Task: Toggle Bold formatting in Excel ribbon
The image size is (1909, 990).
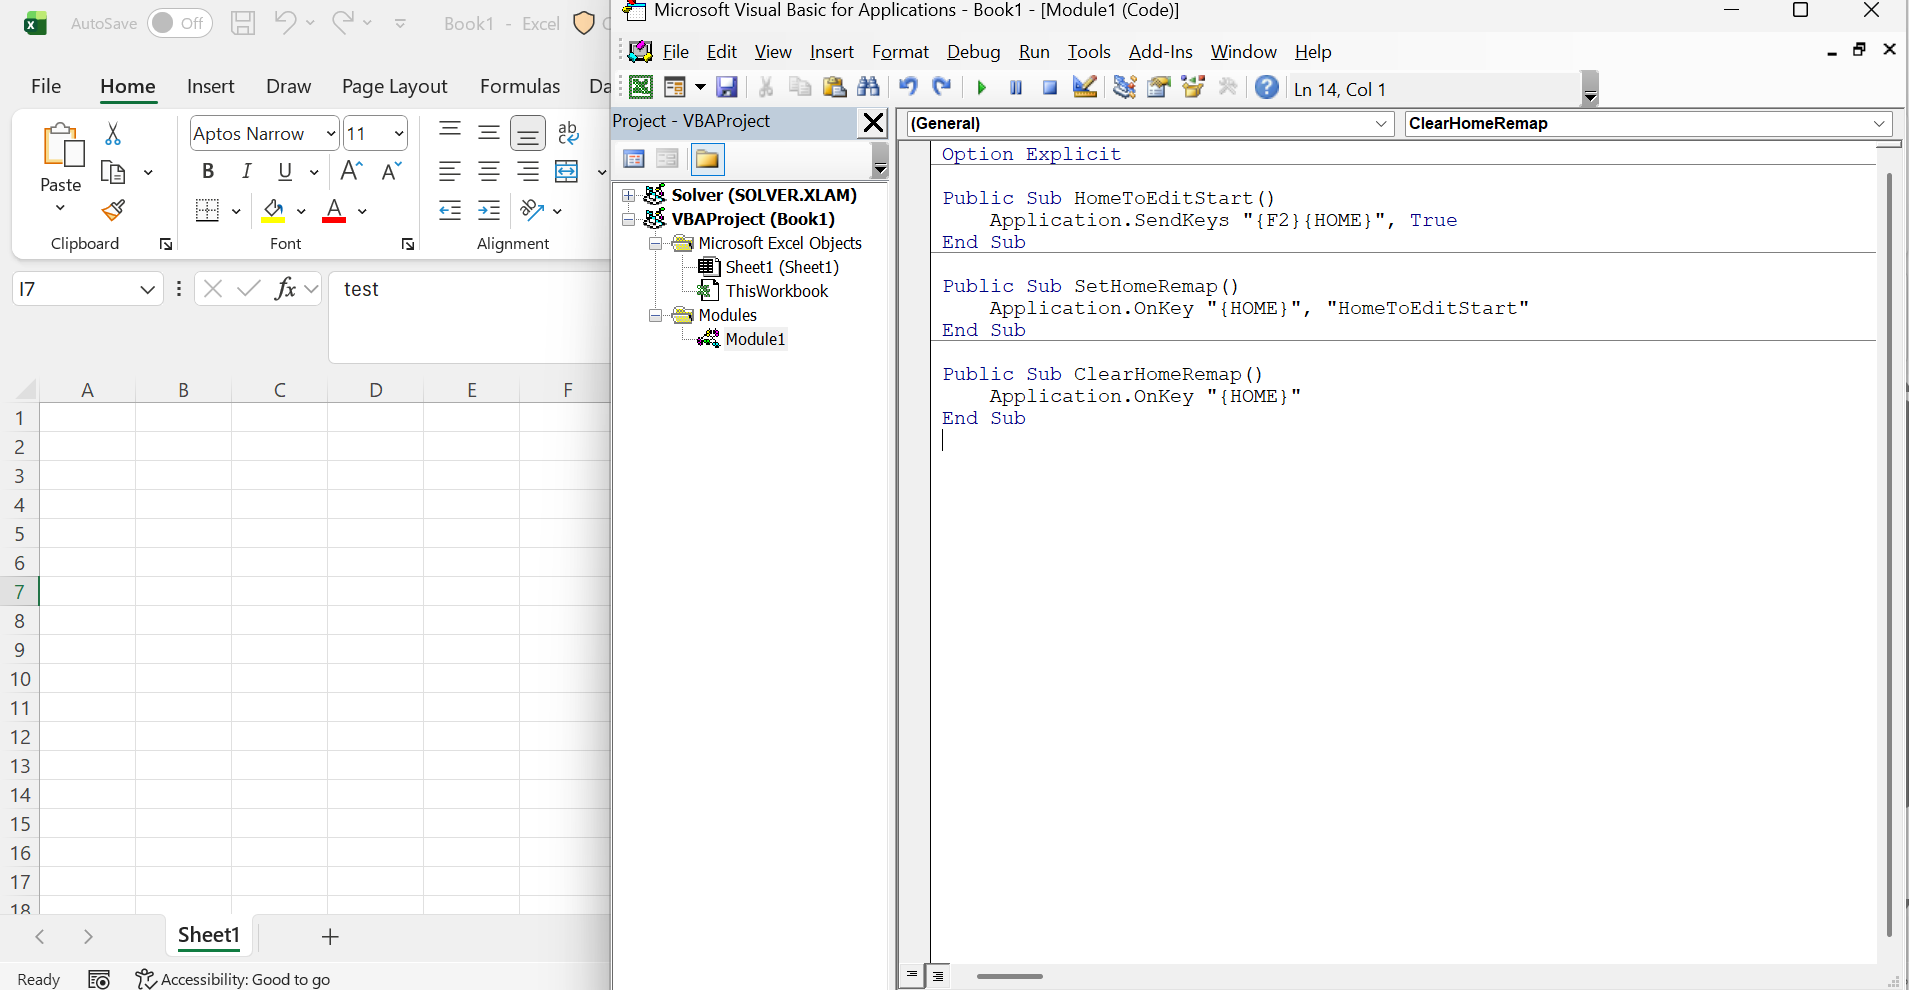Action: pos(208,171)
